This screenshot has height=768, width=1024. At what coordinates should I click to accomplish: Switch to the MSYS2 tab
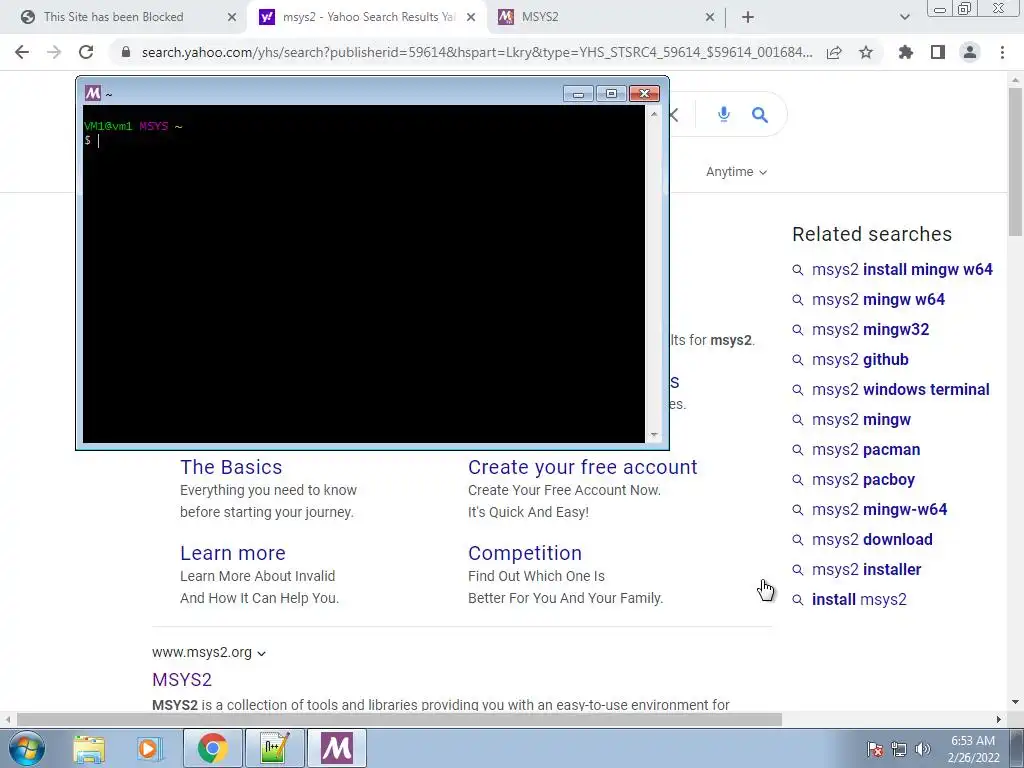(x=607, y=17)
